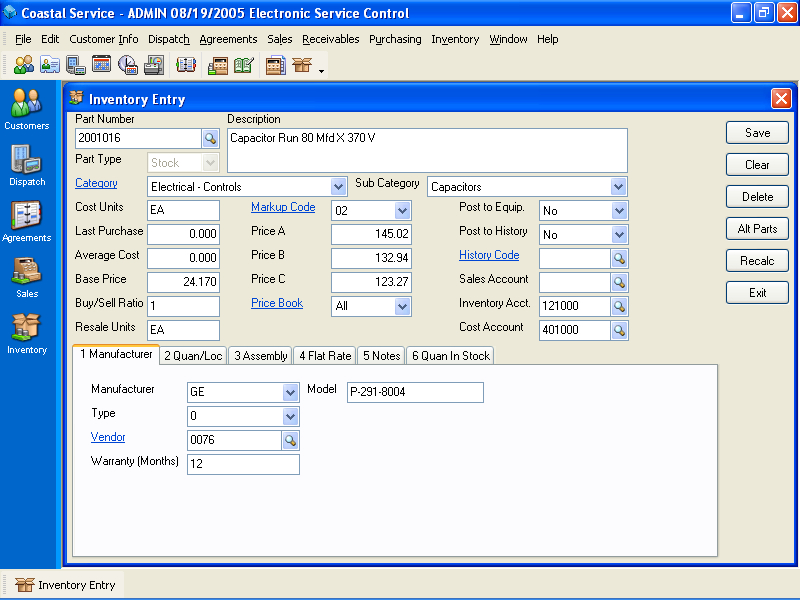The width and height of the screenshot is (800, 600).
Task: Click the register with document toolbar icon
Action: (x=276, y=65)
